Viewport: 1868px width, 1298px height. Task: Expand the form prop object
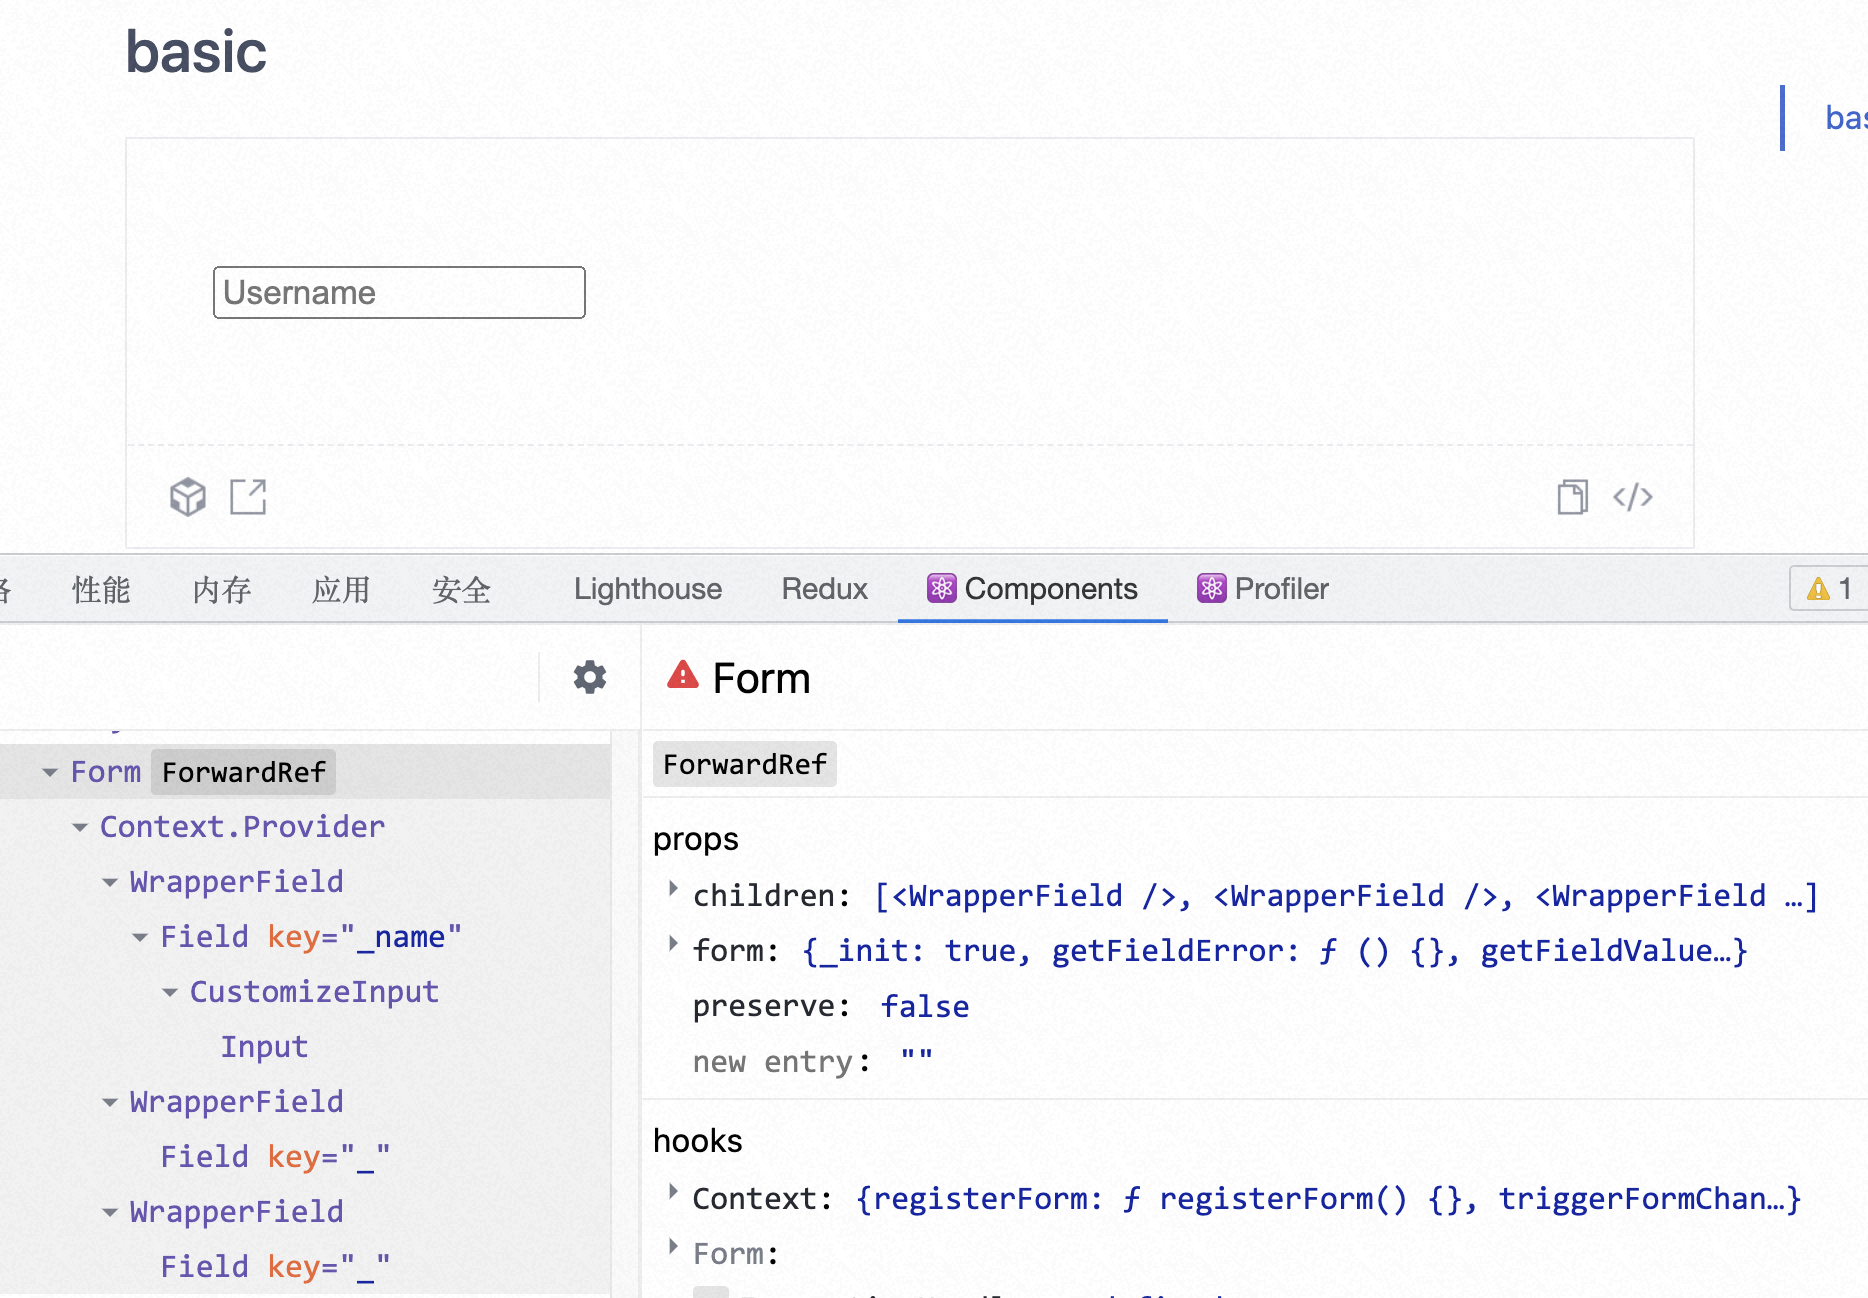click(x=673, y=943)
